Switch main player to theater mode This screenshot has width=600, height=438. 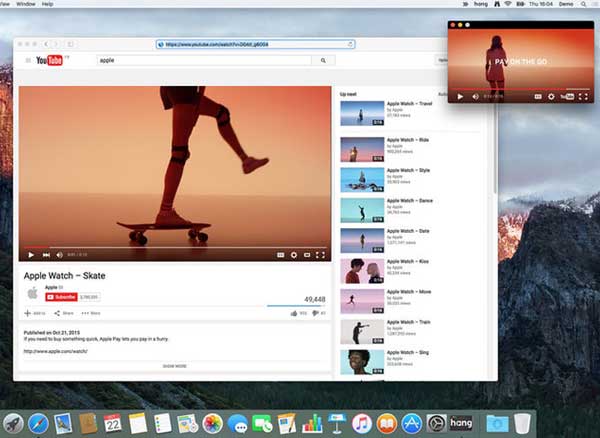(307, 255)
